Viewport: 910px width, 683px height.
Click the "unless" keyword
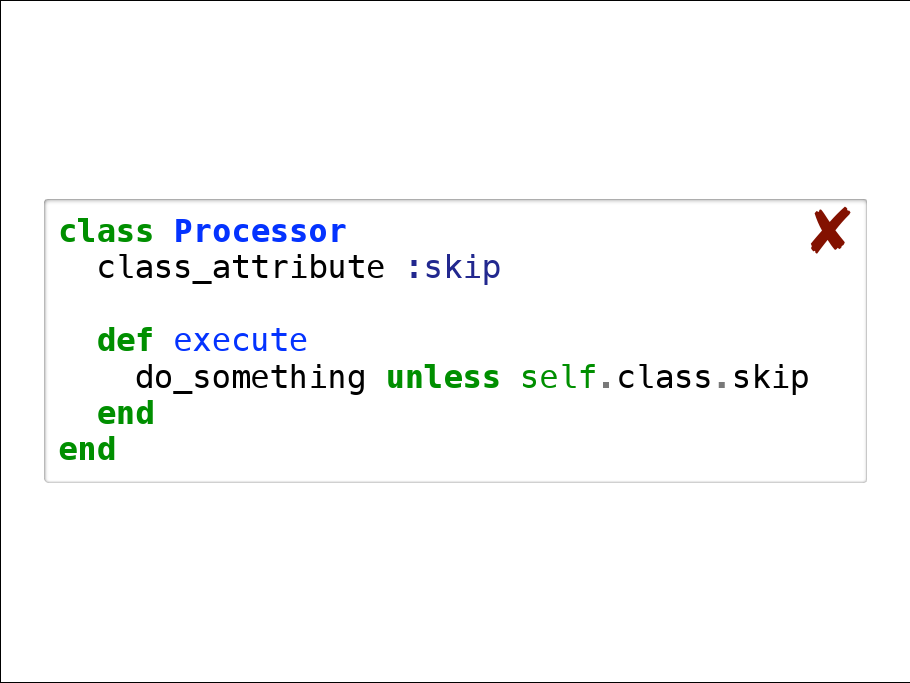coord(442,378)
